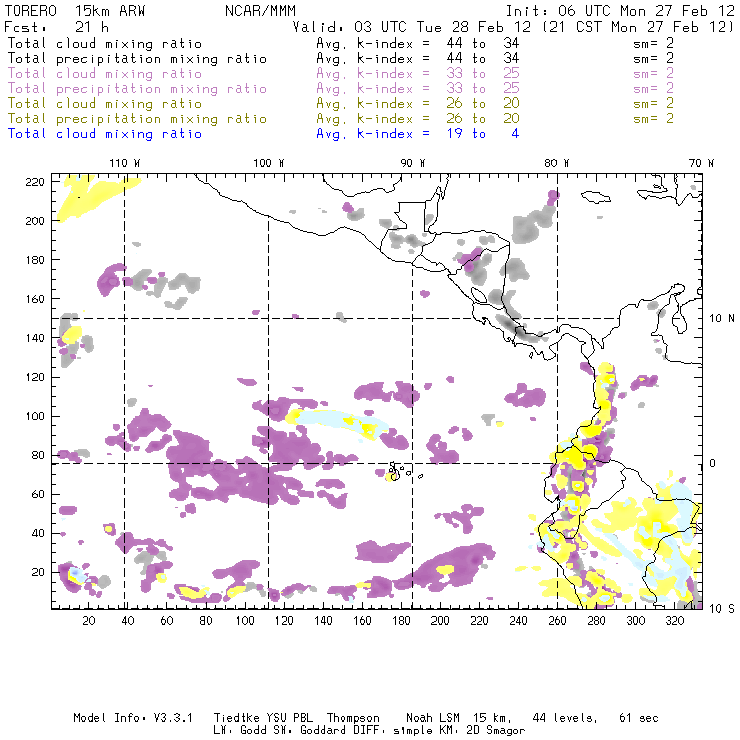Click the "180" tick label on horizontal axis

pyautogui.click(x=401, y=621)
